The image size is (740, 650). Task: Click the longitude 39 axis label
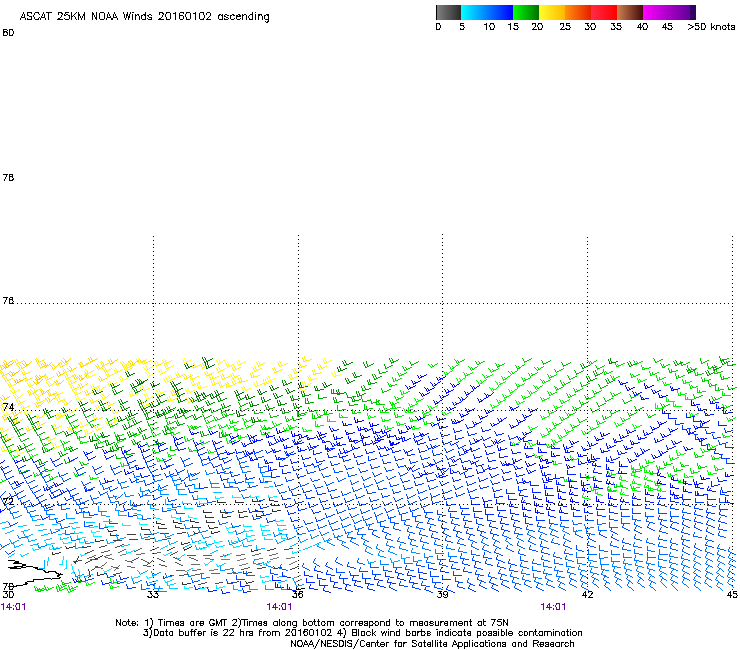click(x=443, y=595)
